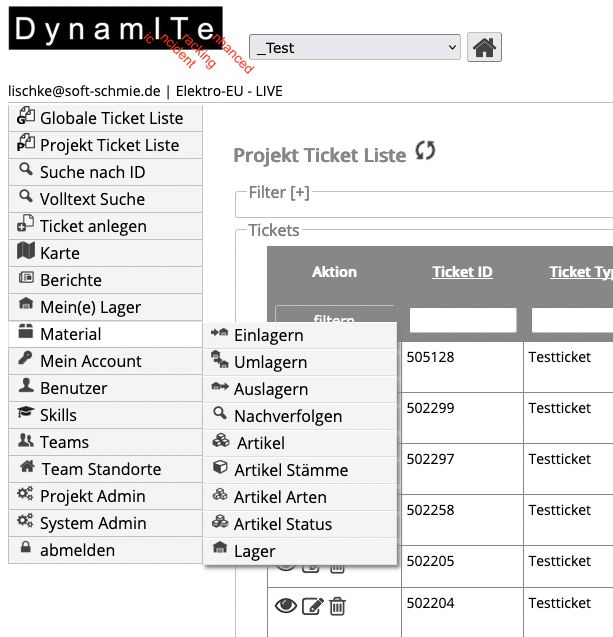613x637 pixels.
Task: Click the Ticket ID filter input field
Action: [x=463, y=320]
